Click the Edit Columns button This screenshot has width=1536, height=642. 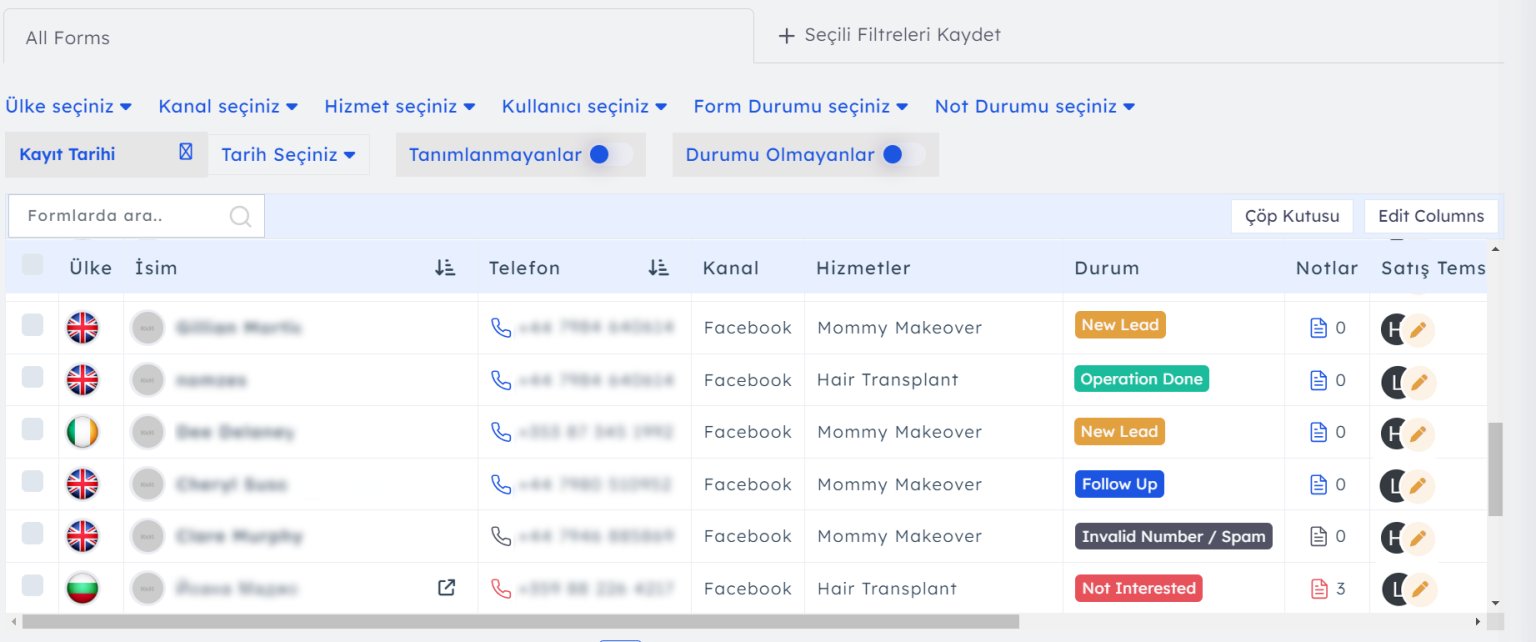1430,217
